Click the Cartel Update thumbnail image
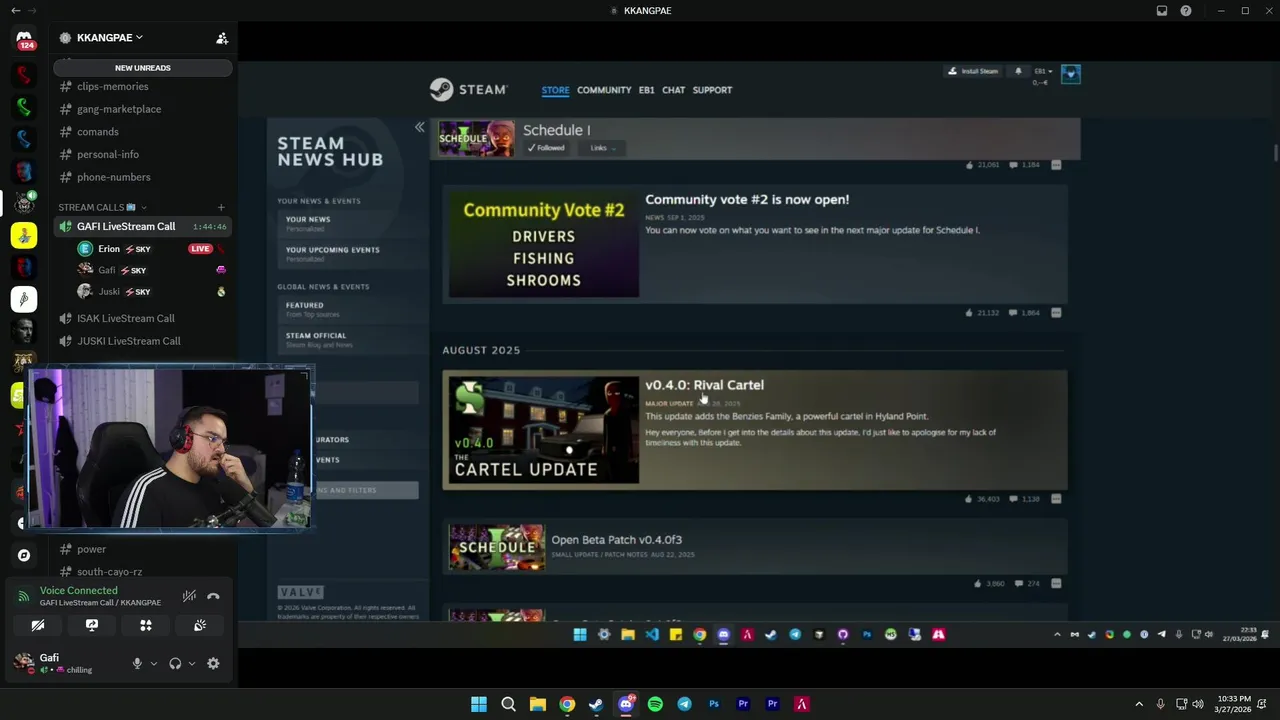Screen dimensions: 1280x720 [544, 430]
